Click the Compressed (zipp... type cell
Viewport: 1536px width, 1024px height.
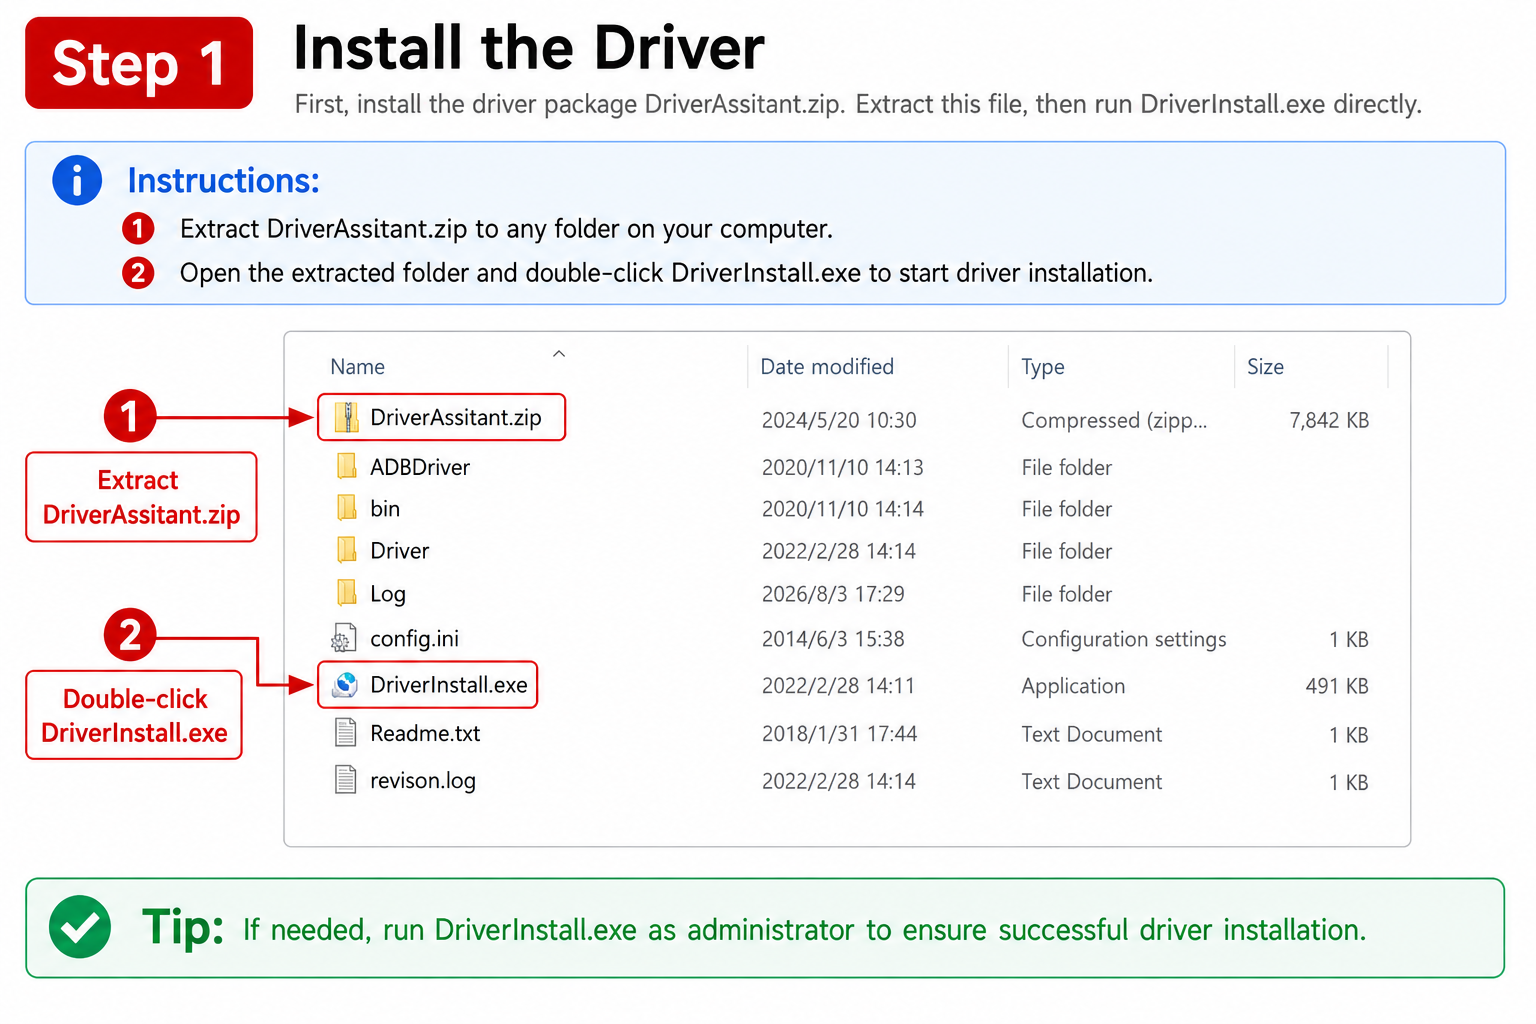point(1114,420)
